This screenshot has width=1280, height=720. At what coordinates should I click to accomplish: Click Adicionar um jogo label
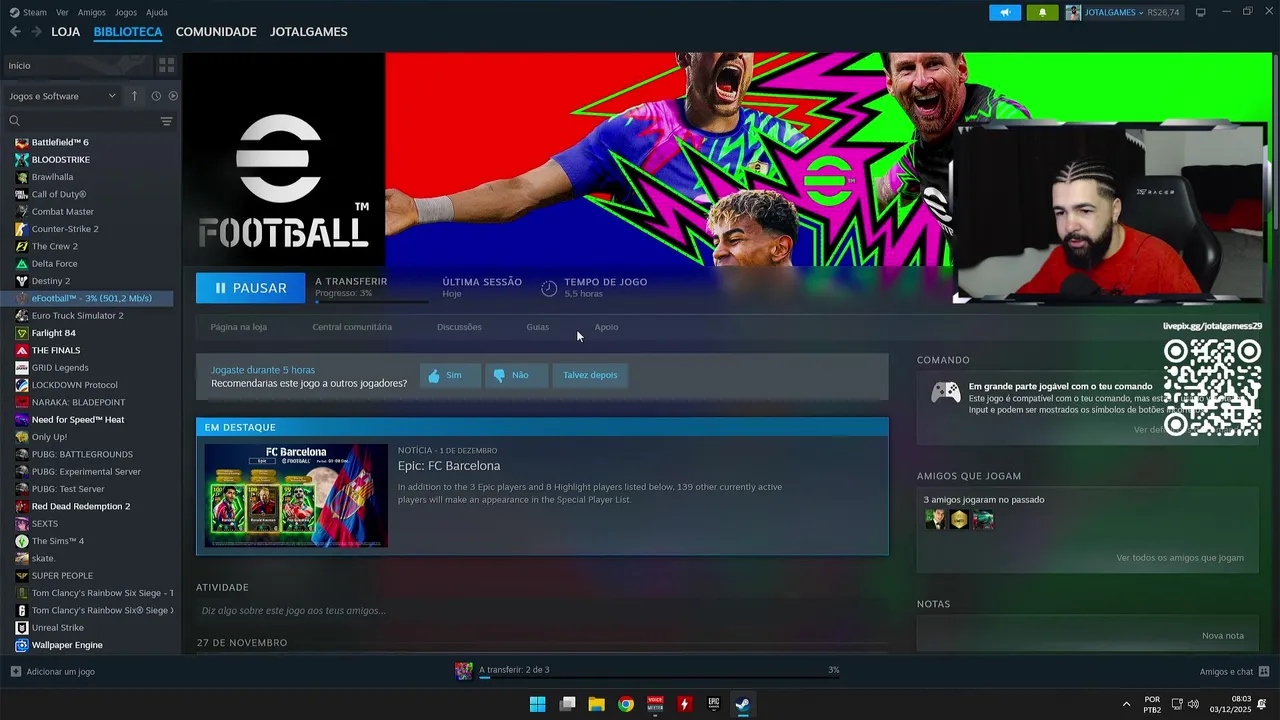(61, 671)
